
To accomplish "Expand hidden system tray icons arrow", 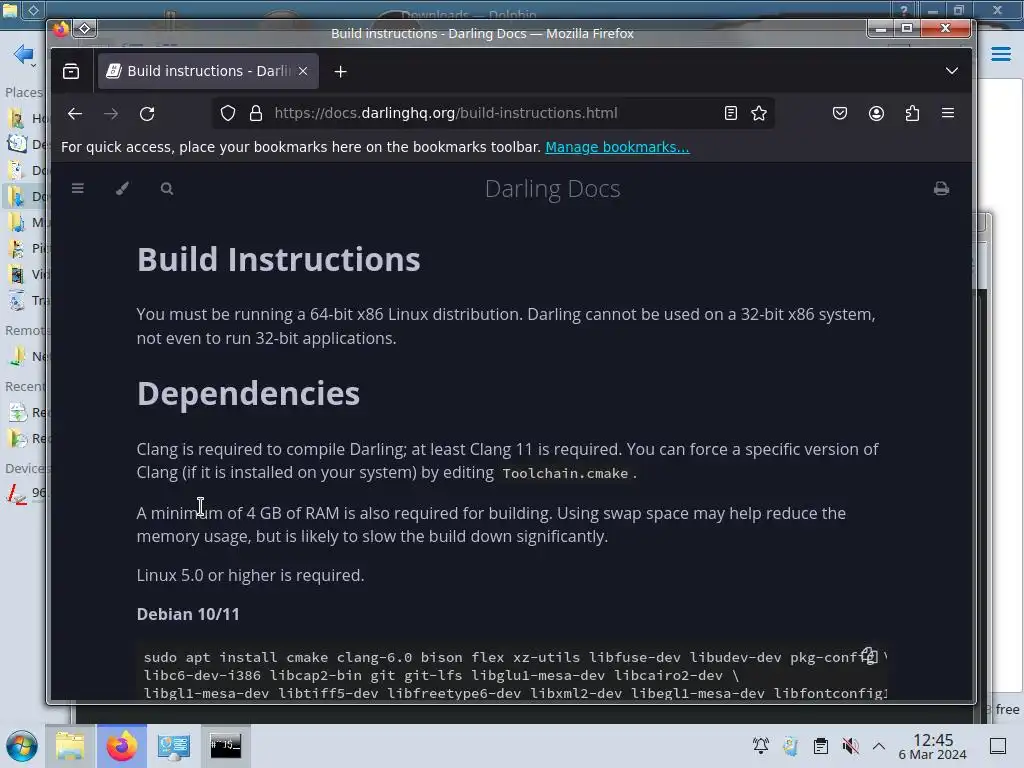I will pos(879,746).
